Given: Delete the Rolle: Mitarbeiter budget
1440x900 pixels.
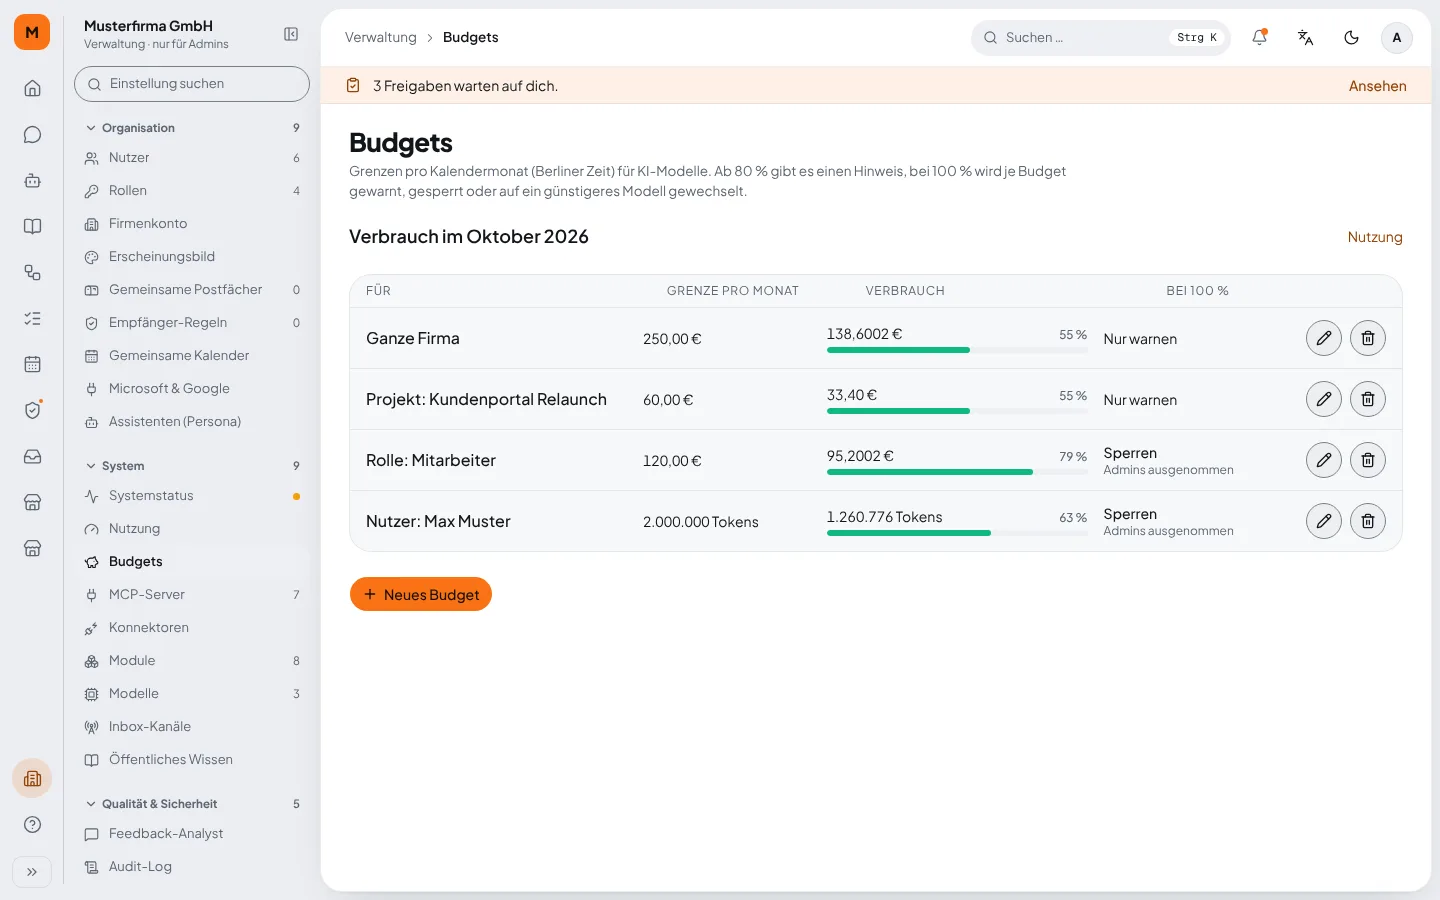Looking at the screenshot, I should (1368, 460).
